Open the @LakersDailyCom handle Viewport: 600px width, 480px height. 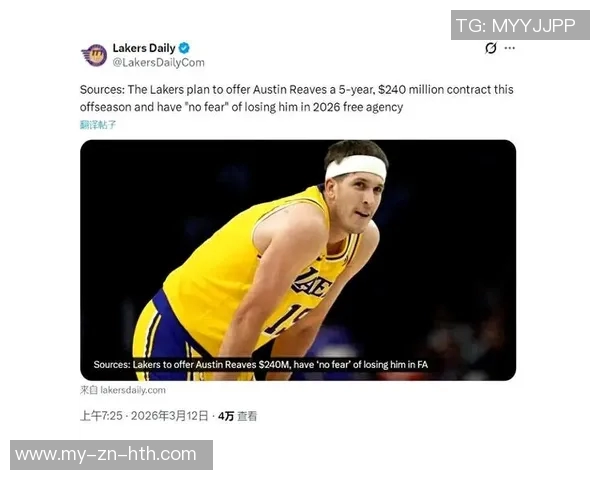point(158,62)
